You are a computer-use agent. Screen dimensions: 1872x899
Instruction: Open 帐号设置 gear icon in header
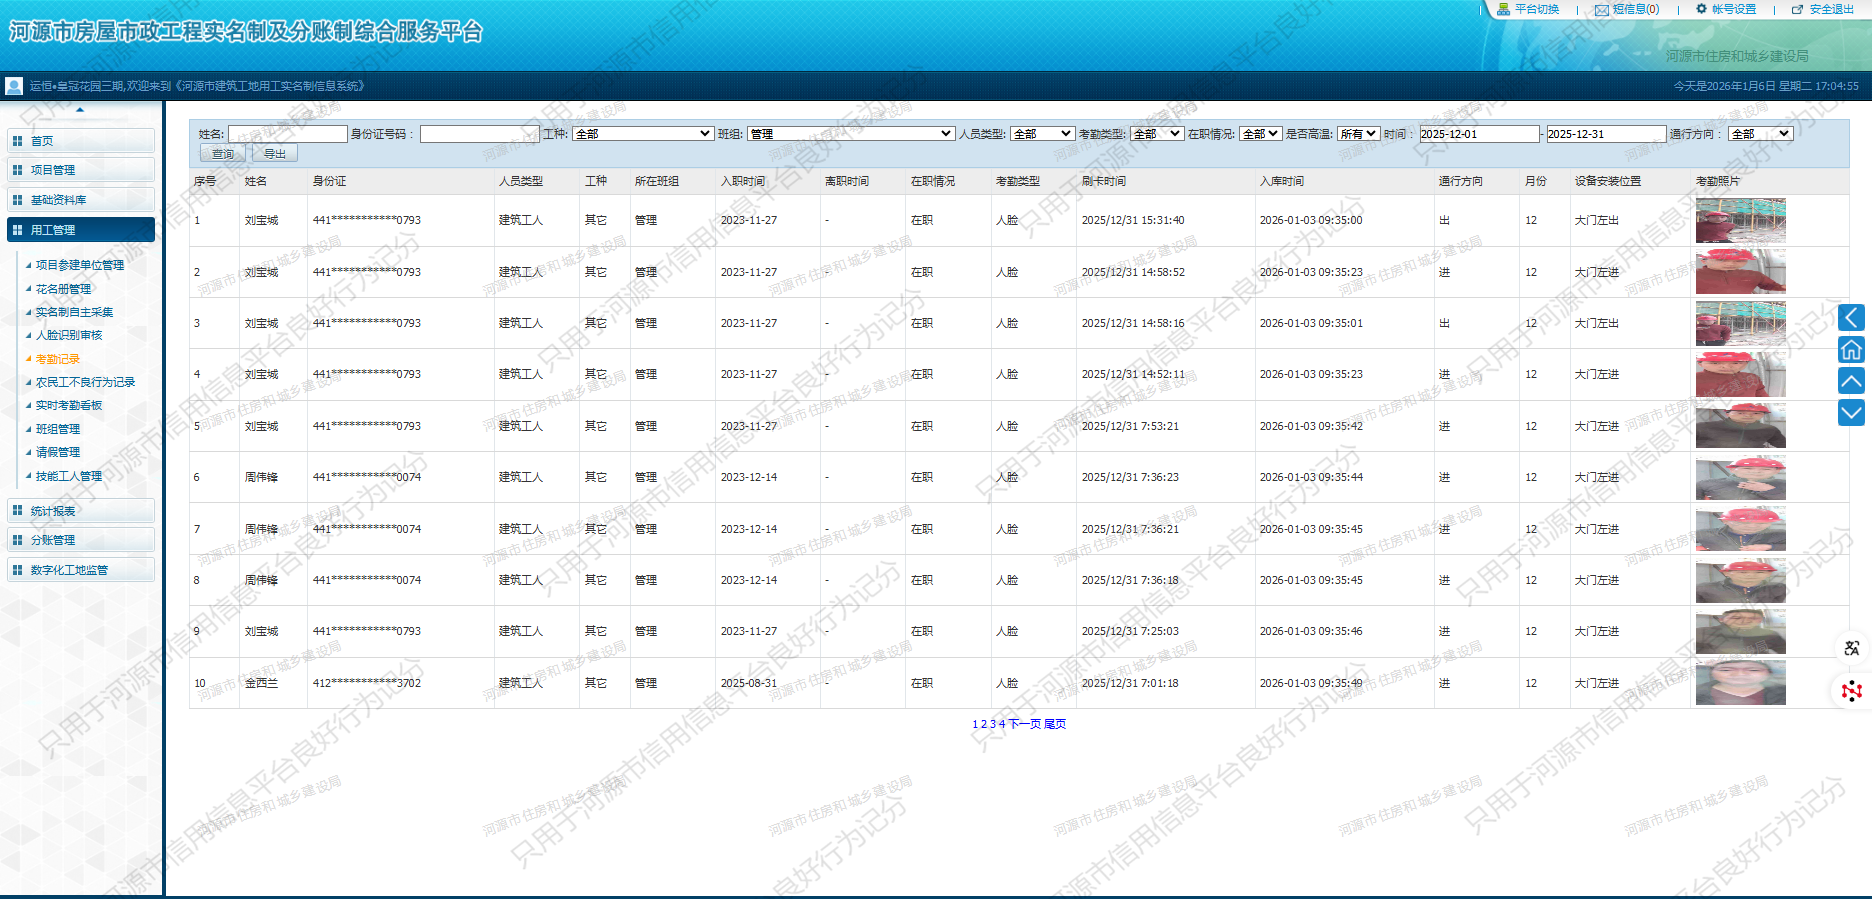(1702, 9)
